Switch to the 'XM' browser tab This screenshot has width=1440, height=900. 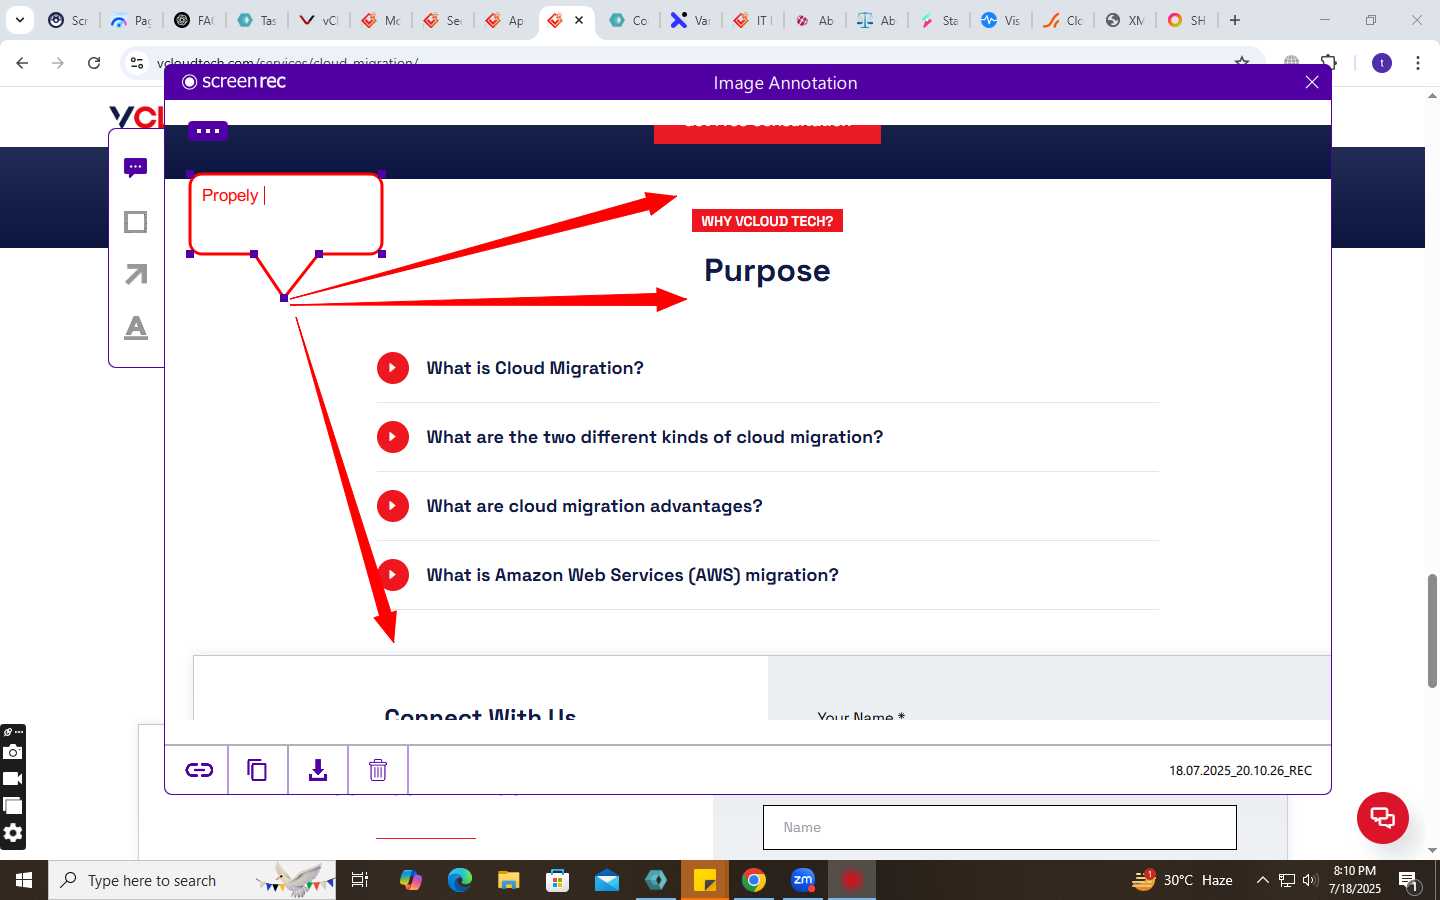pyautogui.click(x=1125, y=20)
